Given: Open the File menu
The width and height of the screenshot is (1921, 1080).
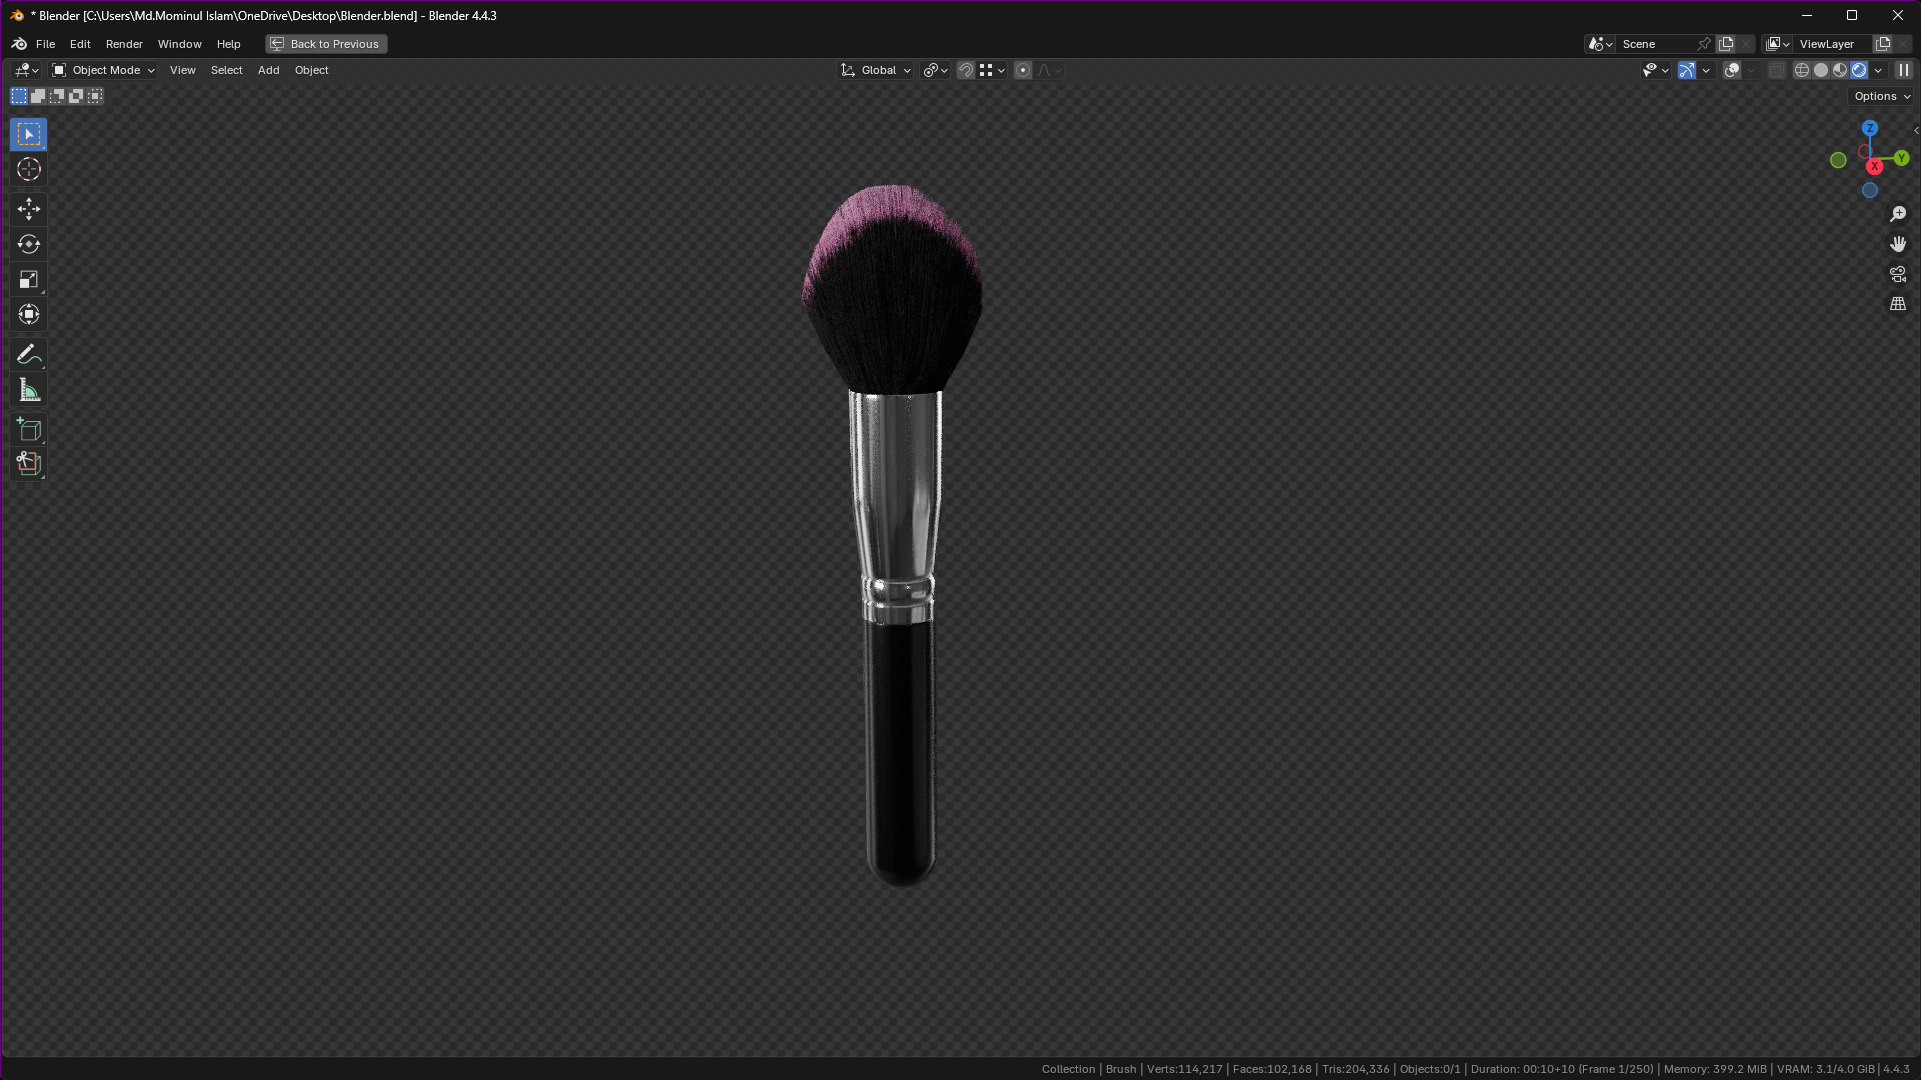Looking at the screenshot, I should [x=45, y=44].
